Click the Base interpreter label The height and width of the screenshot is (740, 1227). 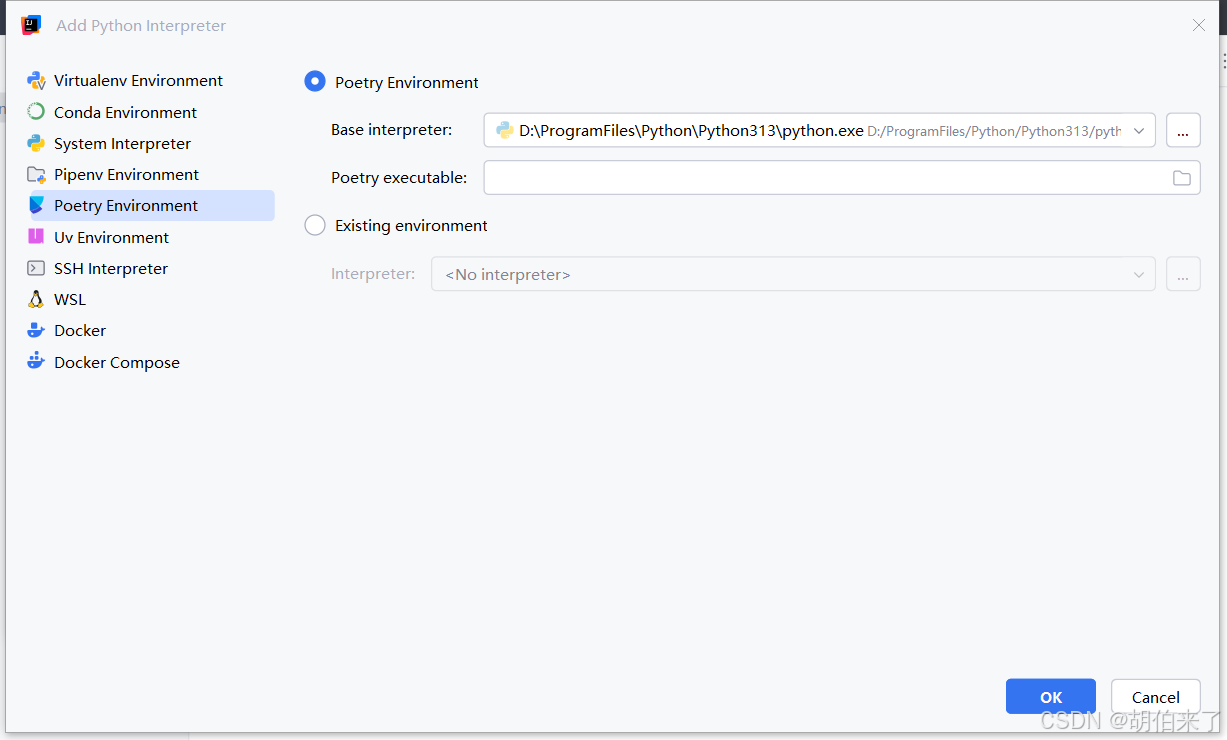(x=391, y=130)
